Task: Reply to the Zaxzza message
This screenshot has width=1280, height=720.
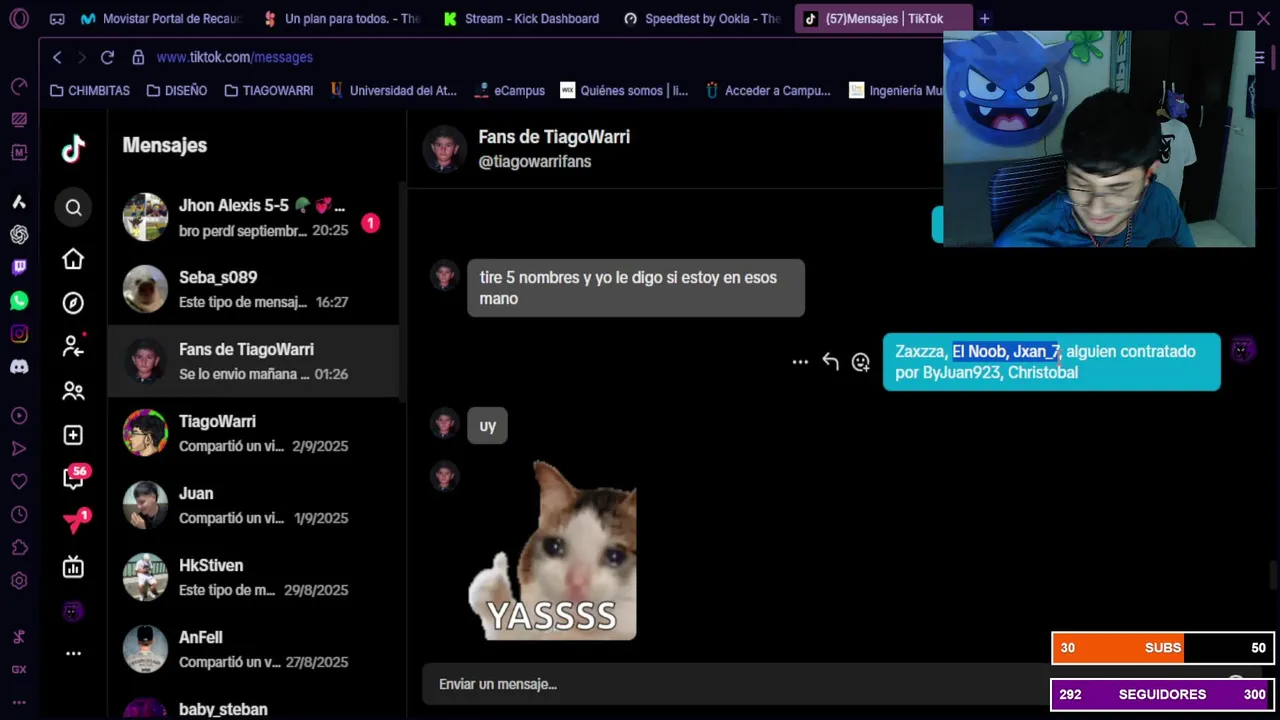Action: pos(830,362)
